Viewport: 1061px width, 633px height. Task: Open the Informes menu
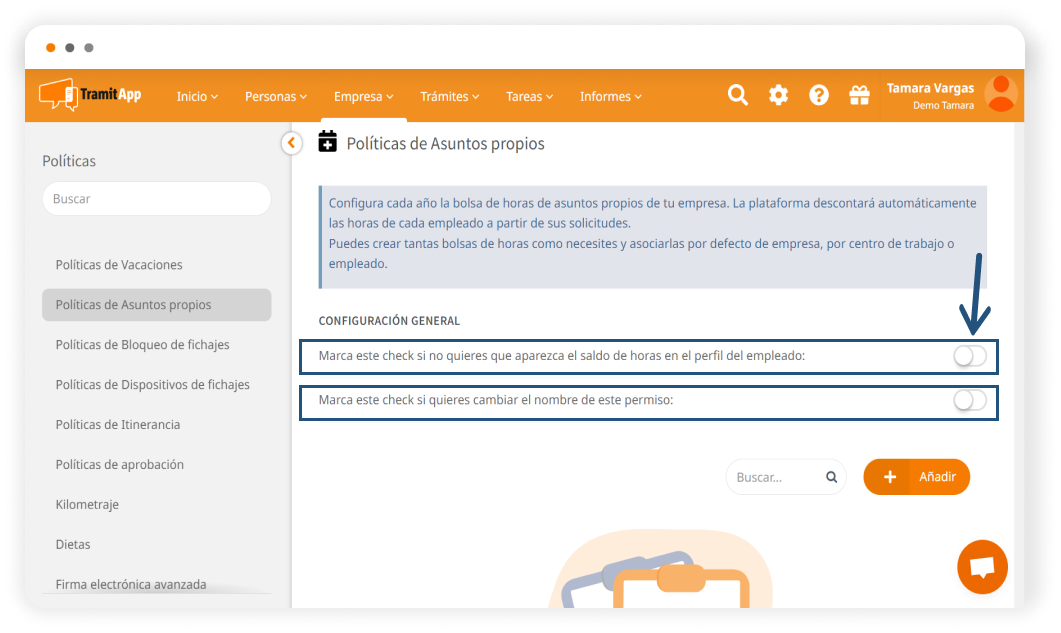610,97
